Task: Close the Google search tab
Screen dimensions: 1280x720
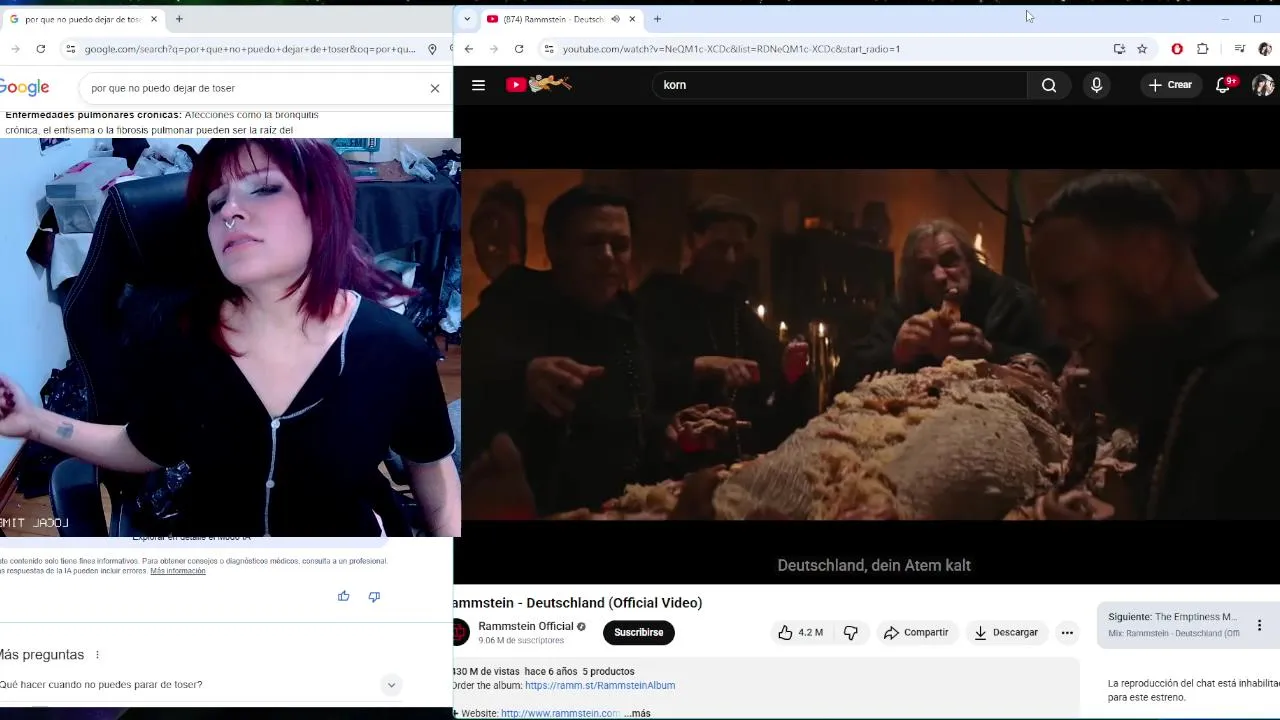Action: (x=154, y=19)
